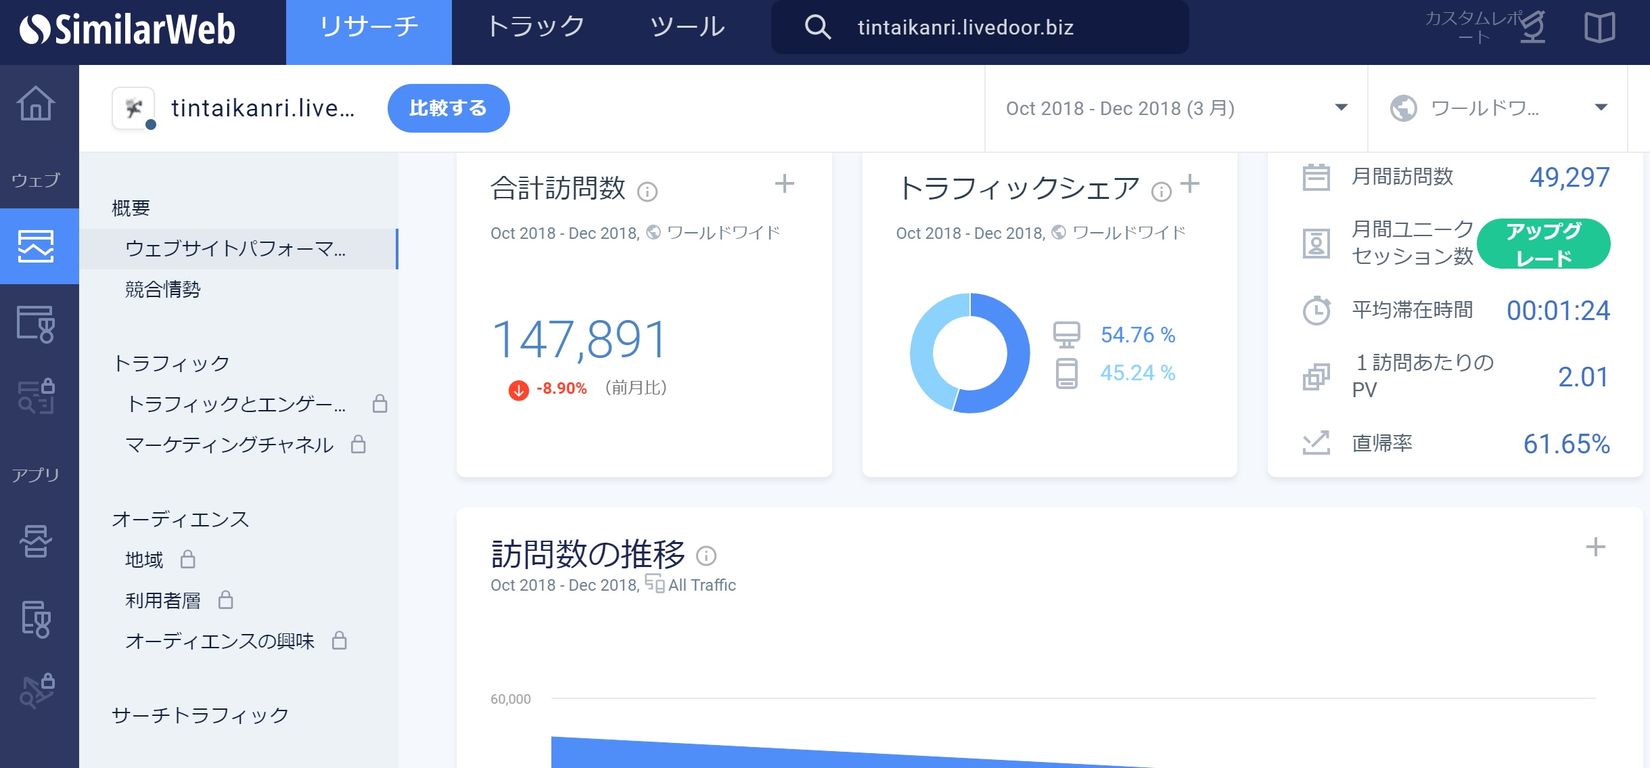Click the オーディエンス section heading
The image size is (1650, 768).
pos(180,519)
